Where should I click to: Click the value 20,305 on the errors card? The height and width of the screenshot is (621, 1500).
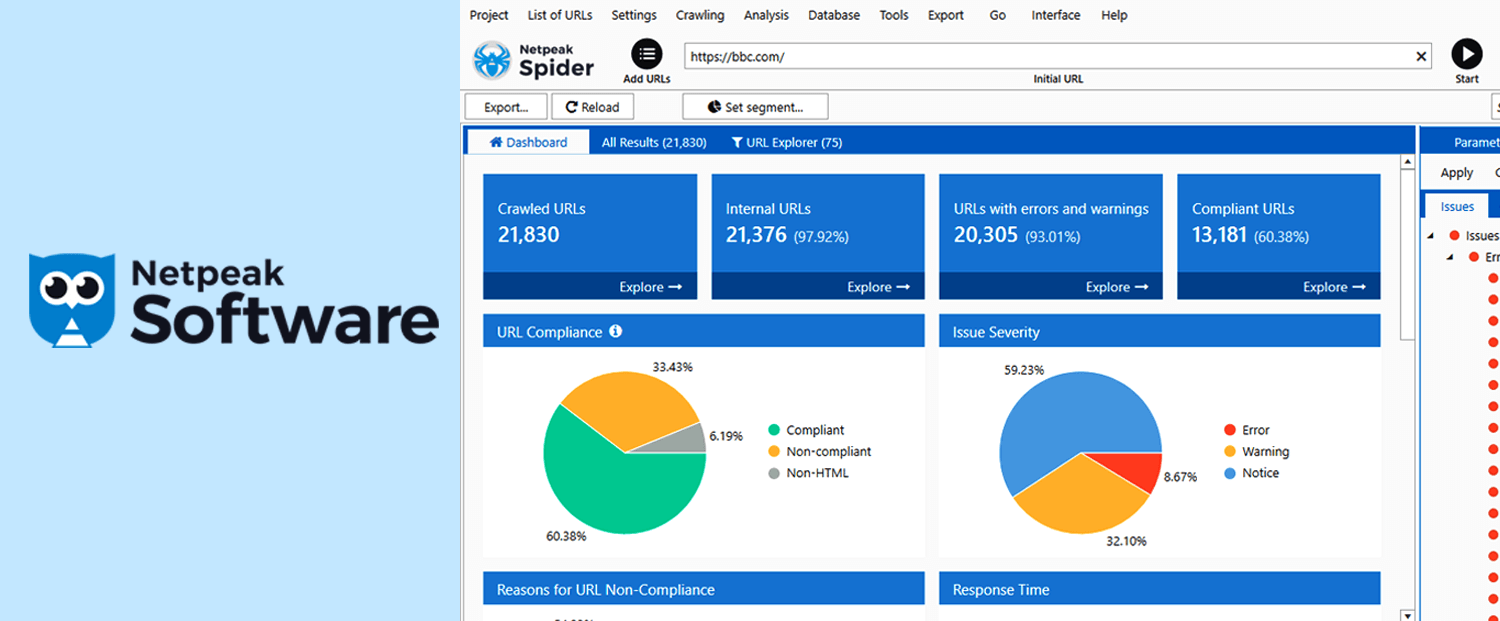[986, 235]
